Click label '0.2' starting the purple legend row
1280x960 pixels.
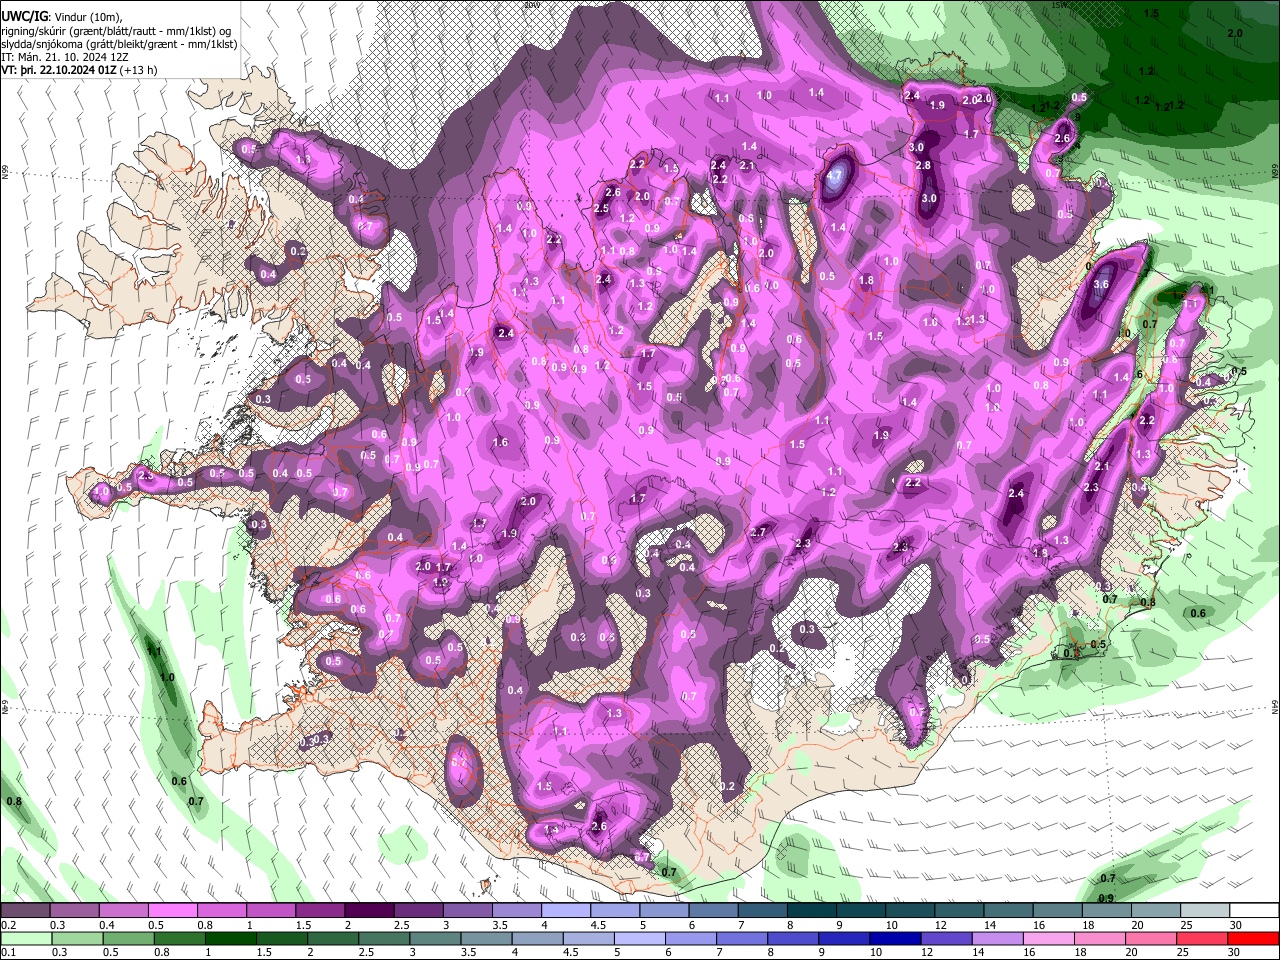(8, 925)
